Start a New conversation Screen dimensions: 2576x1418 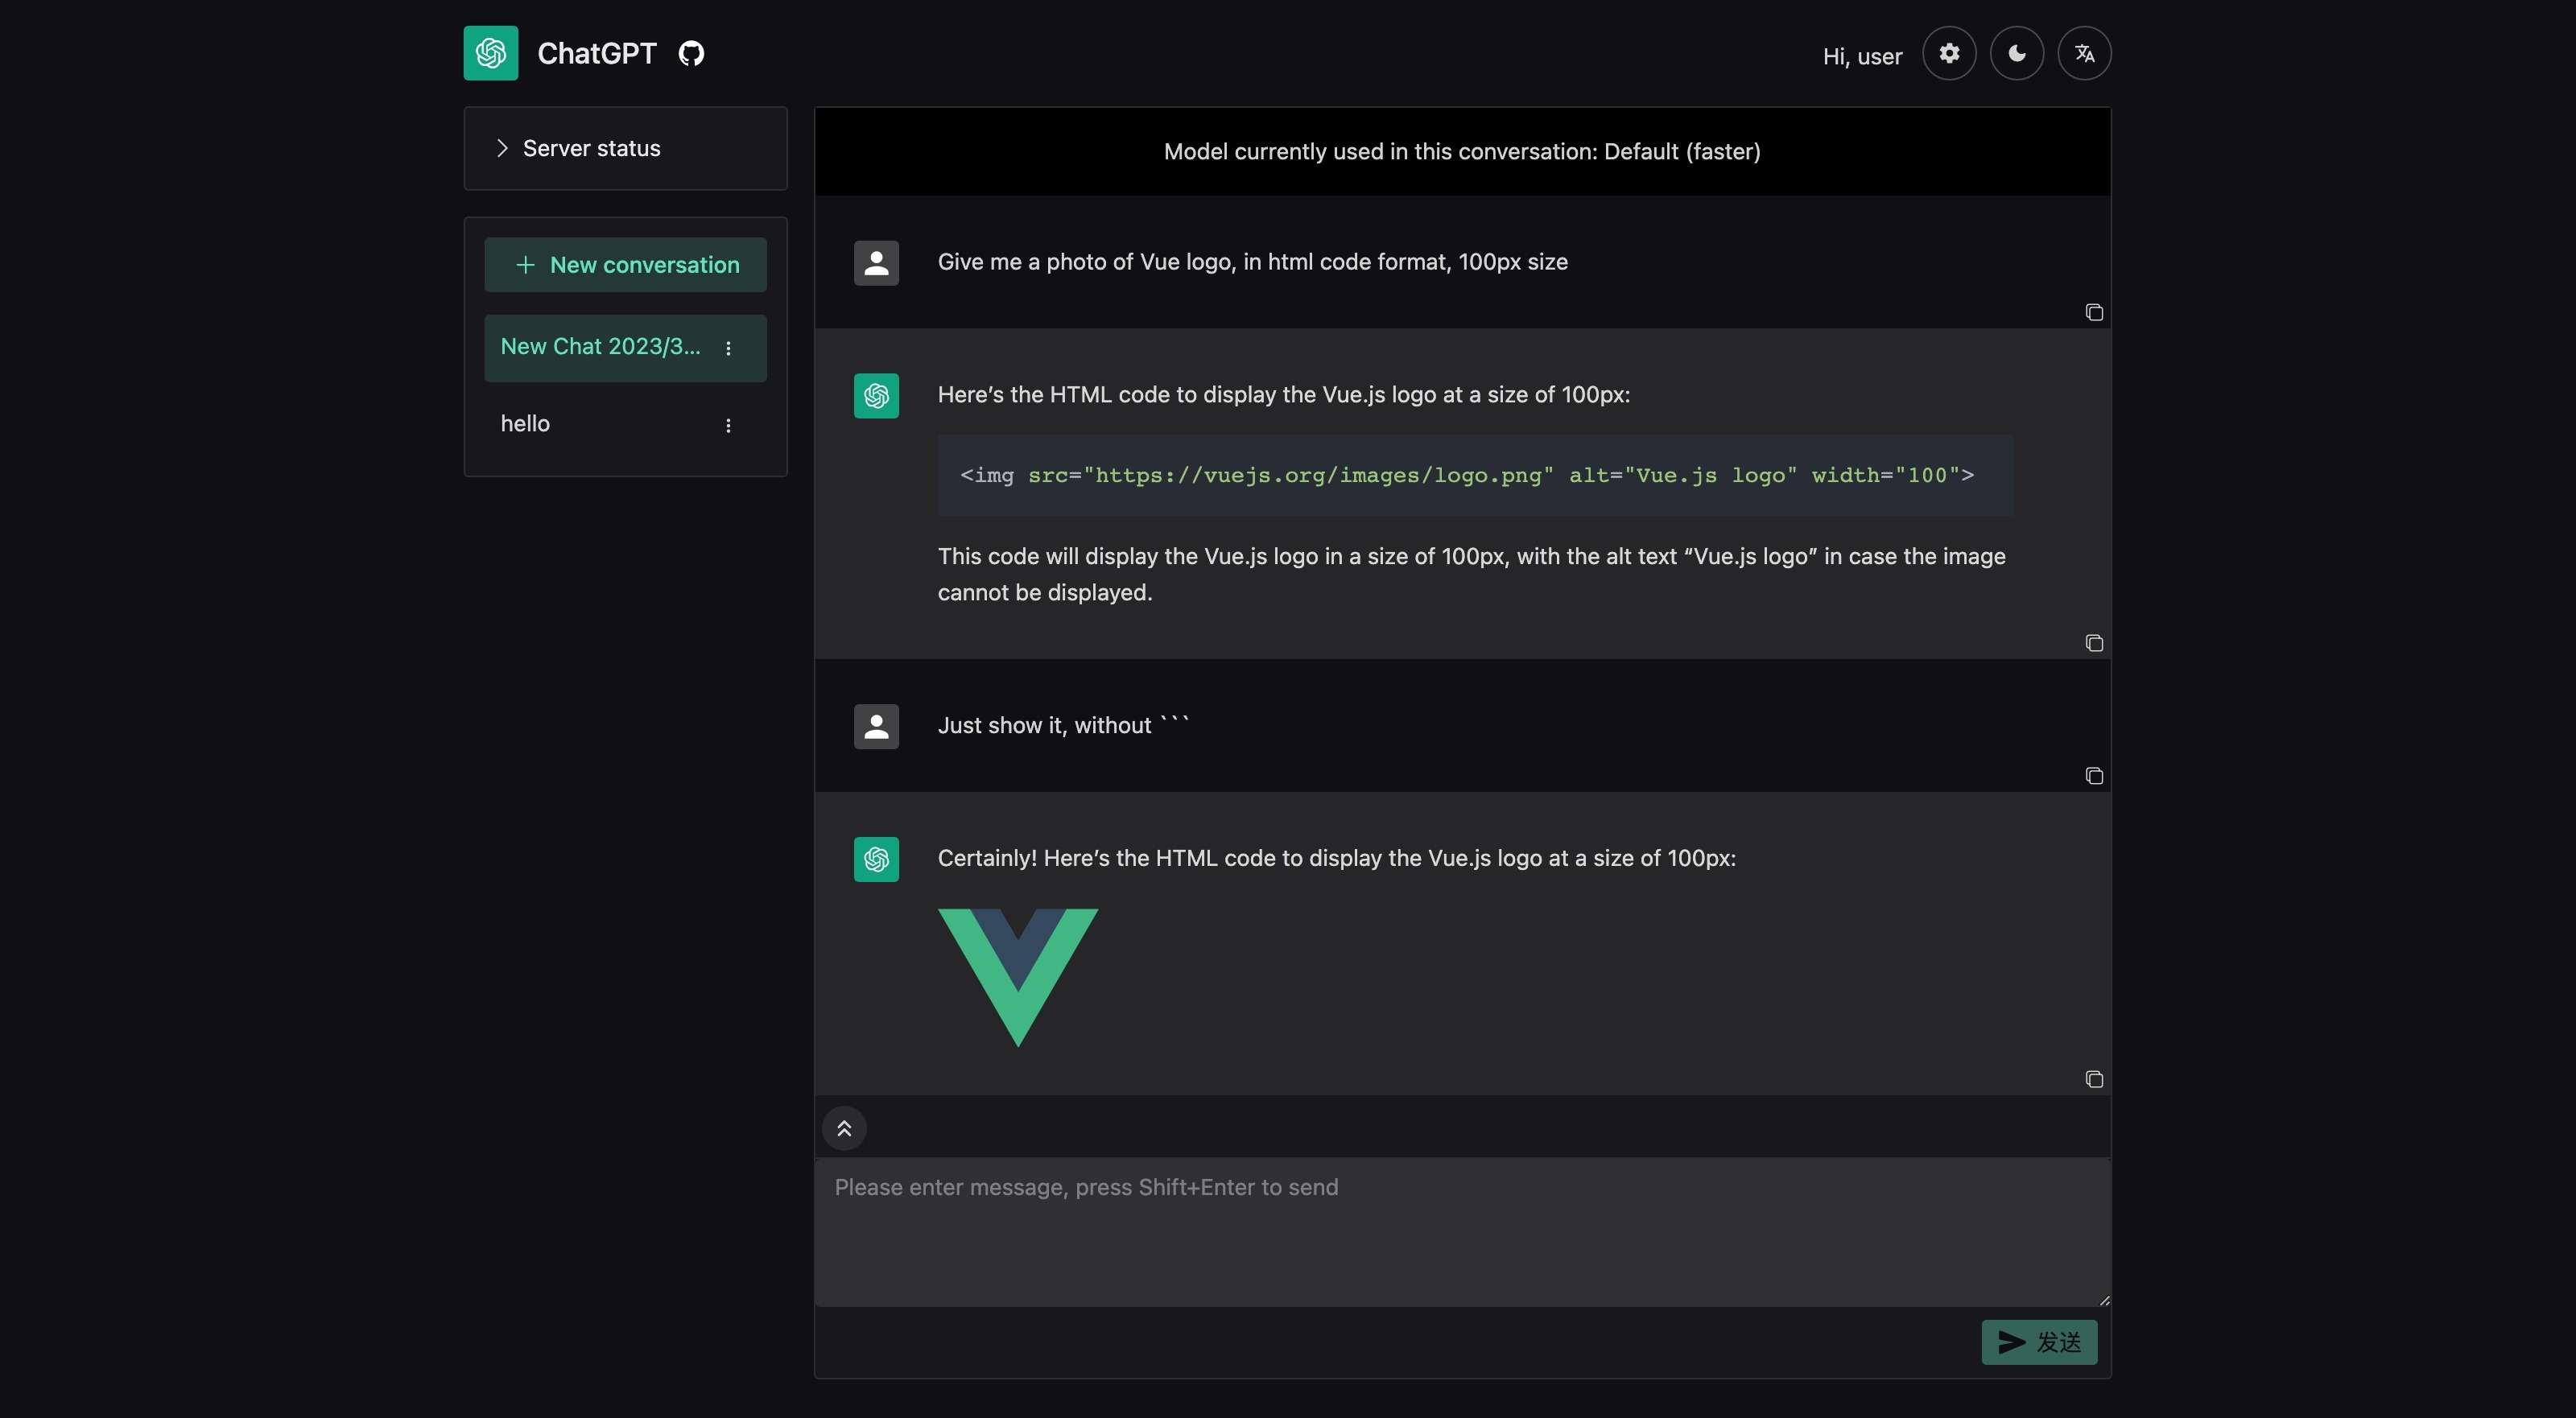tap(625, 265)
